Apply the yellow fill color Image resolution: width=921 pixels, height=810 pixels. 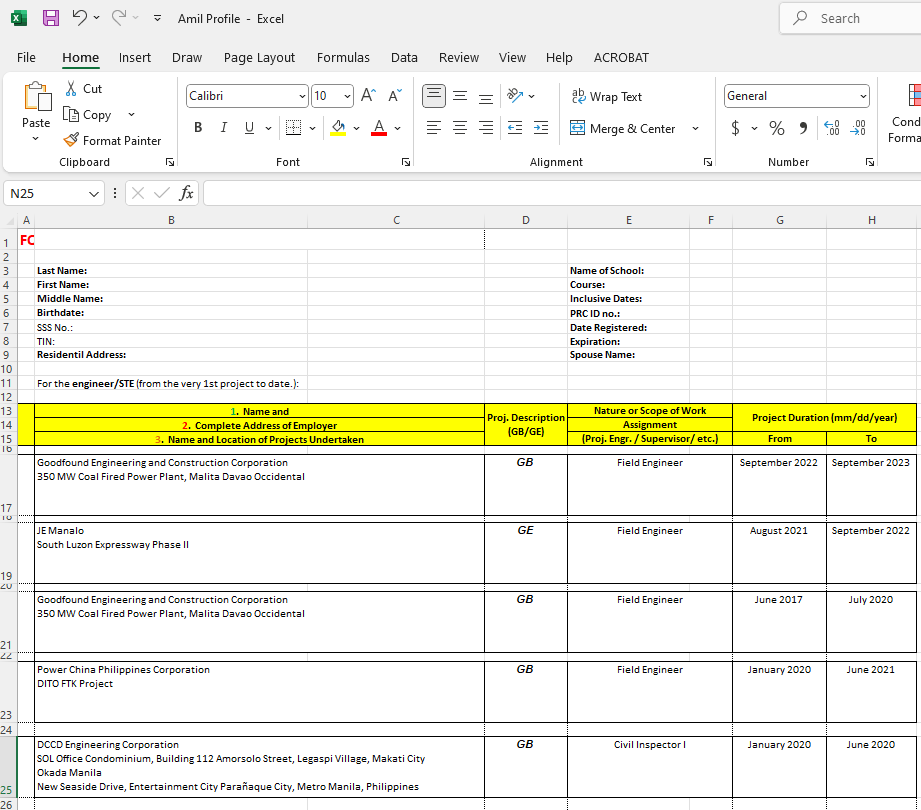[x=338, y=128]
